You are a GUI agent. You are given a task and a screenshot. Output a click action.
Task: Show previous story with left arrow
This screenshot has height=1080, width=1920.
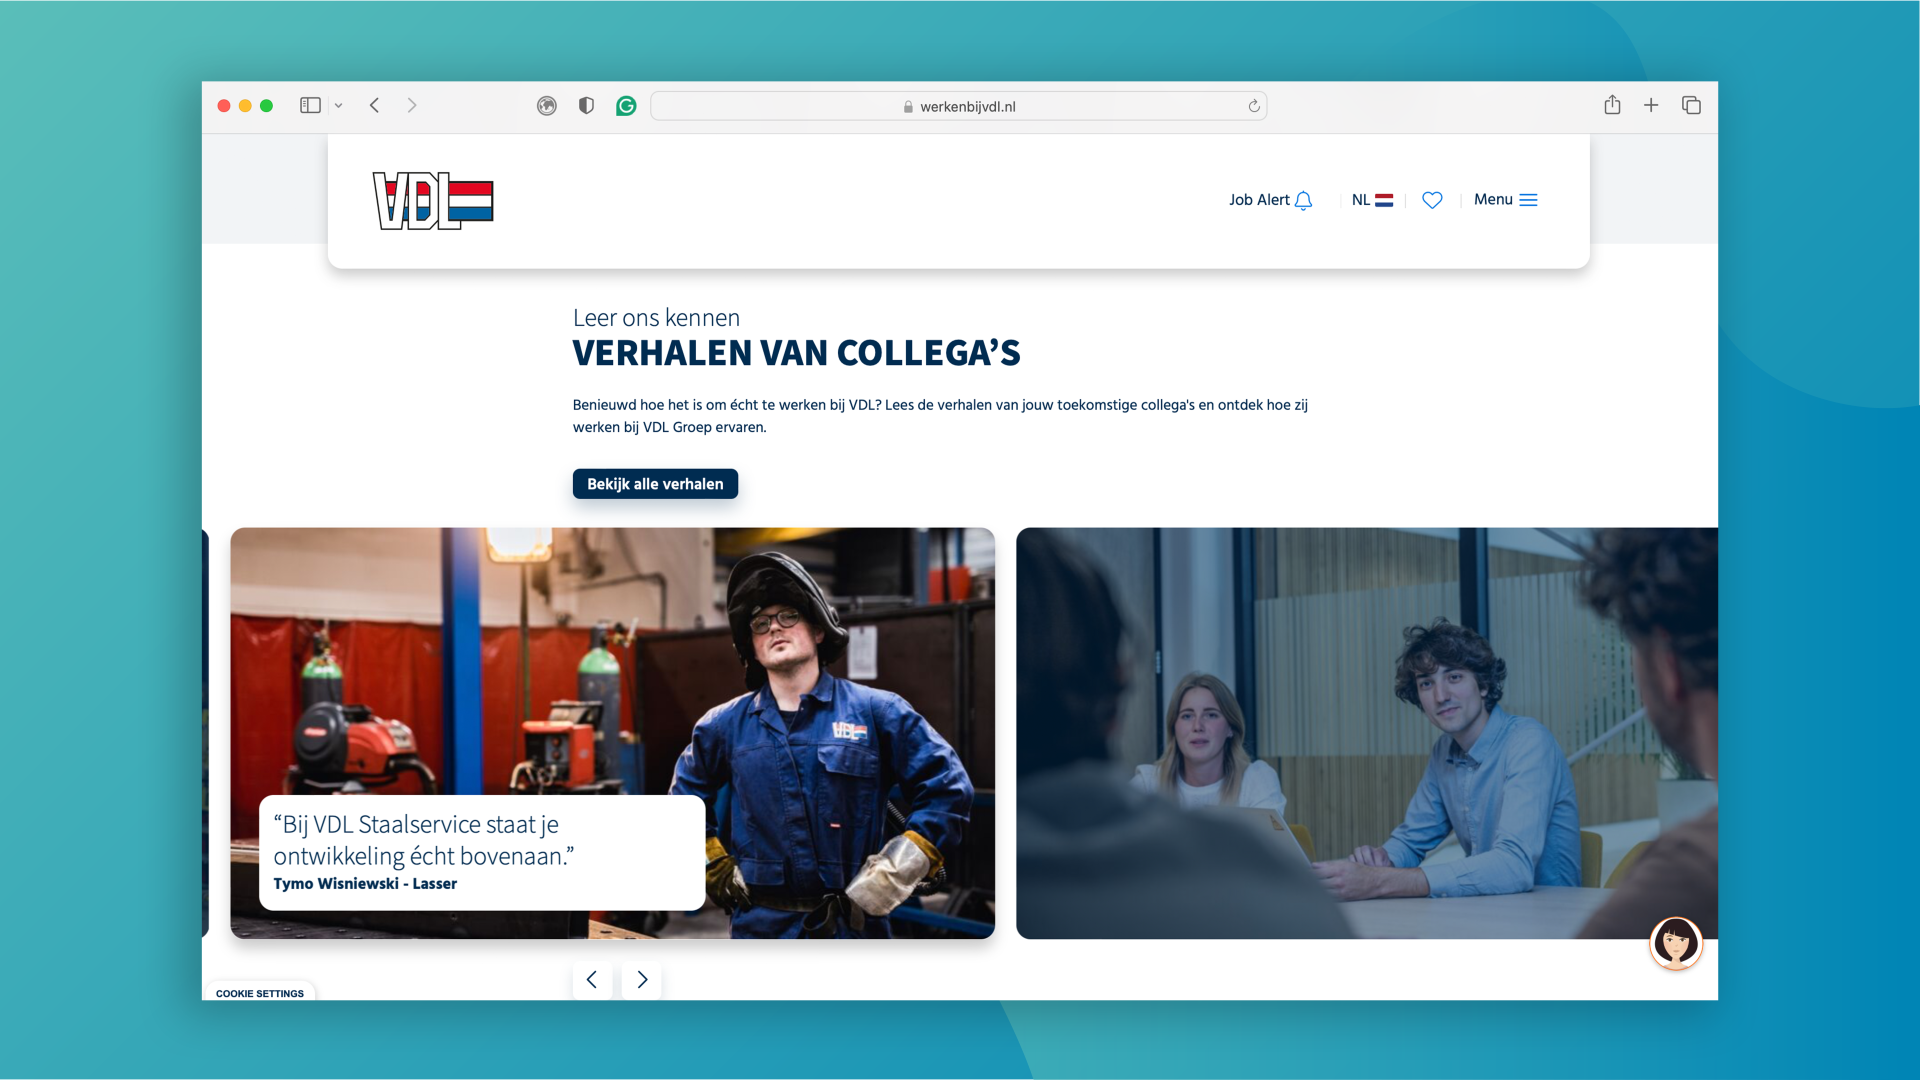592,980
